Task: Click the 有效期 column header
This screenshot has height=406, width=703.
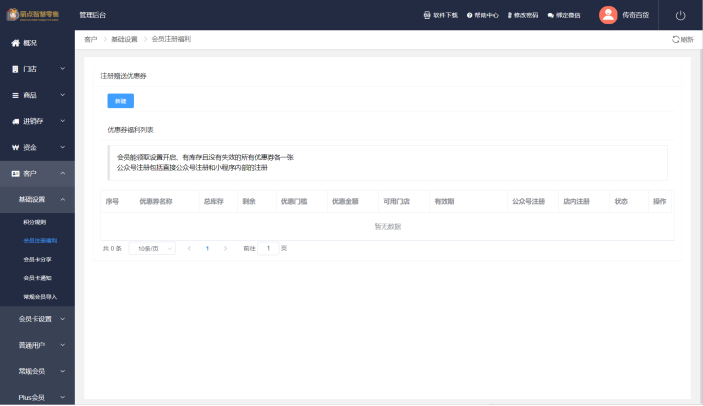Action: point(444,202)
